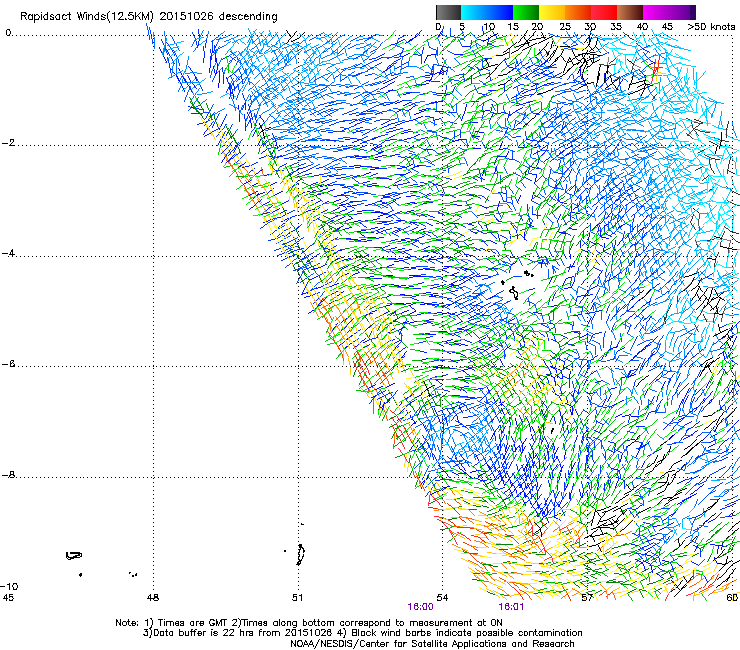Click the latitude axis label '-6'
740x650 pixels.
[8, 364]
